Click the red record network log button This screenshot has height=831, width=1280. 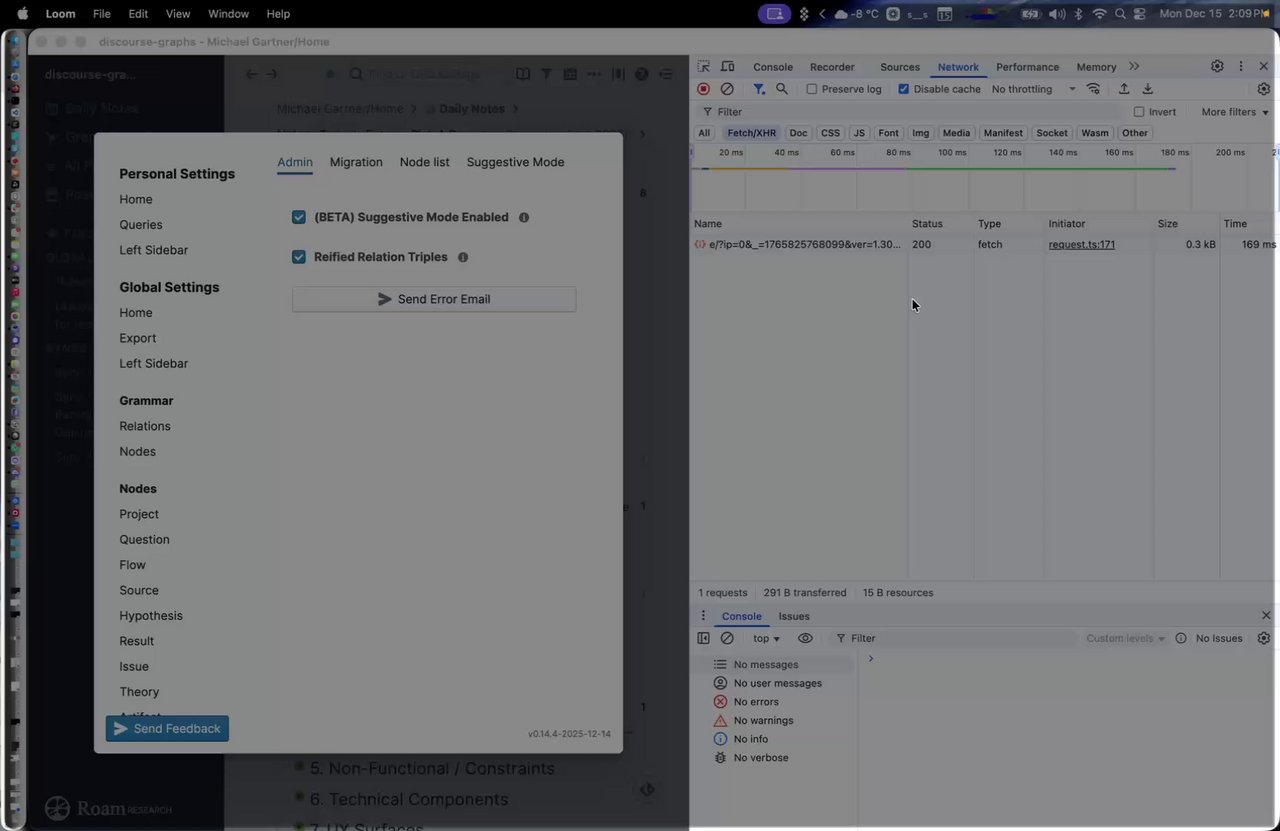703,89
